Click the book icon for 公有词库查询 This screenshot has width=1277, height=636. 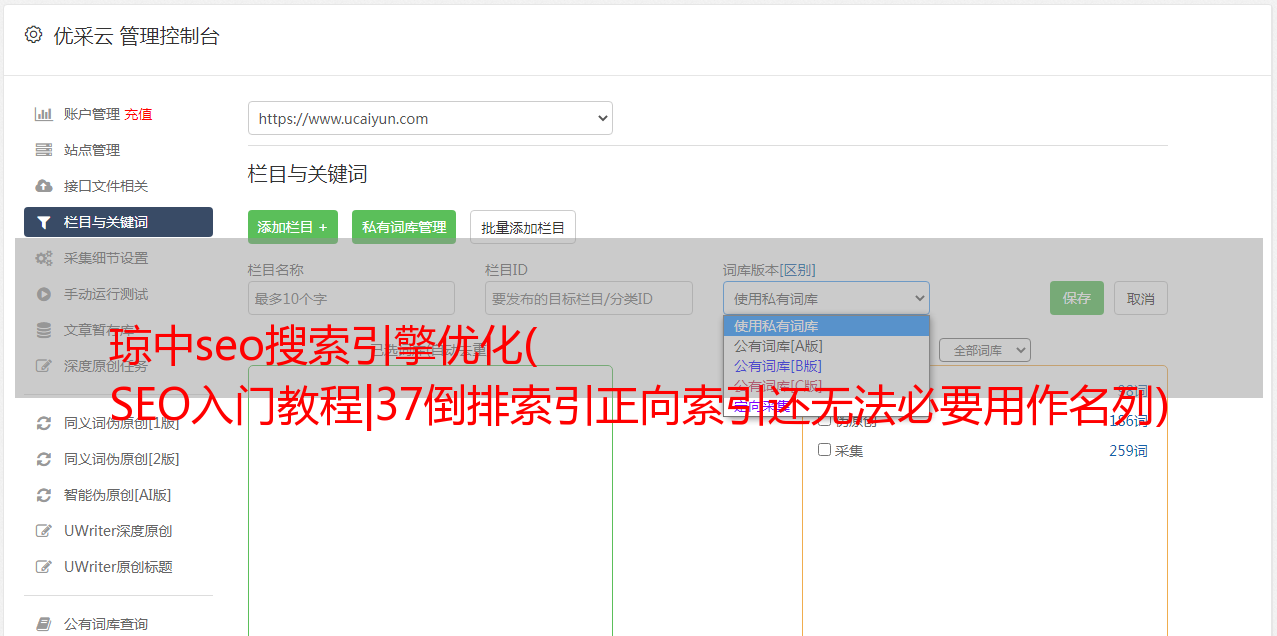click(43, 624)
